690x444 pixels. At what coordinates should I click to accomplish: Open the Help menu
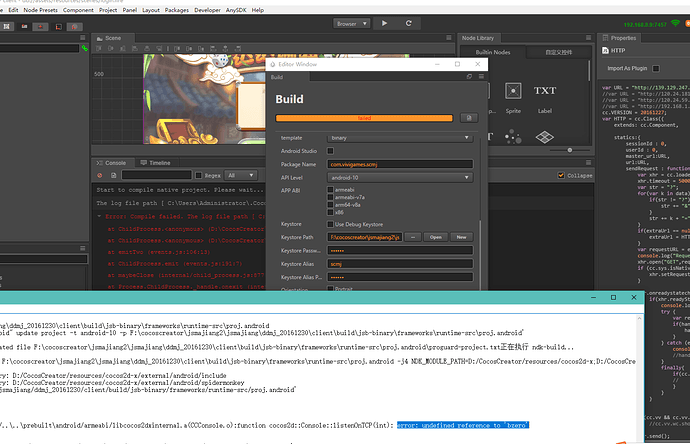point(258,10)
